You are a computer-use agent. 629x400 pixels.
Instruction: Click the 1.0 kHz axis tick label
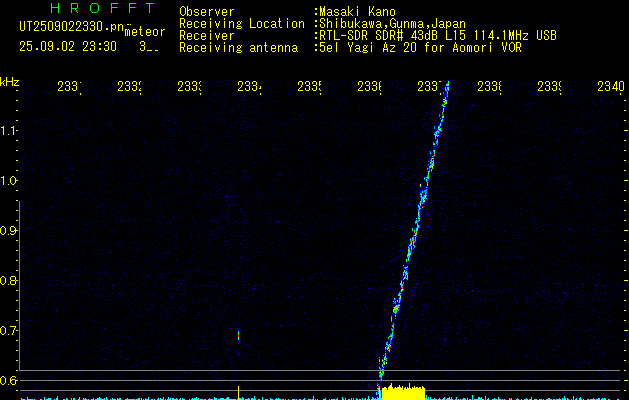(8, 181)
